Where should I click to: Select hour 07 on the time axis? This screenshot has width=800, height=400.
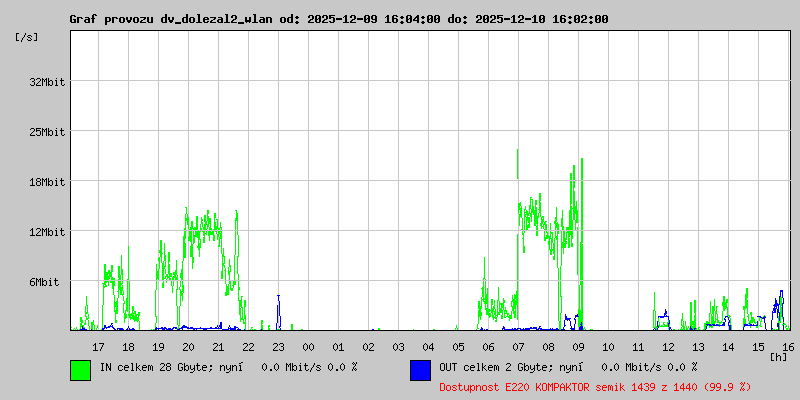tap(518, 347)
